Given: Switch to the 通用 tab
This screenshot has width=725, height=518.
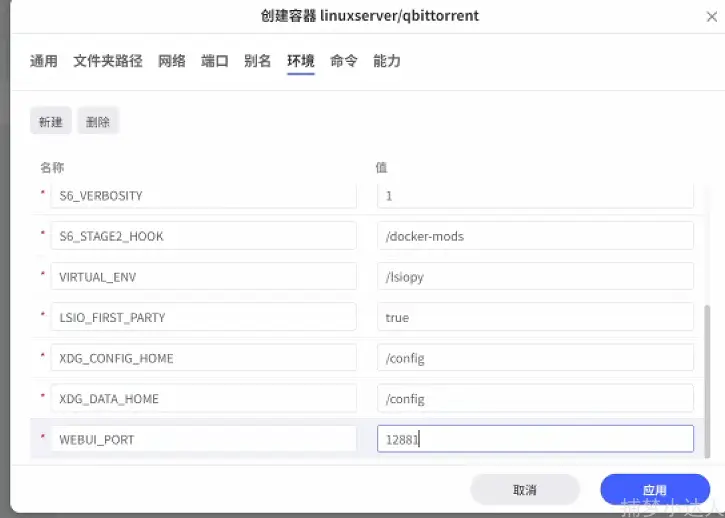Looking at the screenshot, I should click(44, 61).
